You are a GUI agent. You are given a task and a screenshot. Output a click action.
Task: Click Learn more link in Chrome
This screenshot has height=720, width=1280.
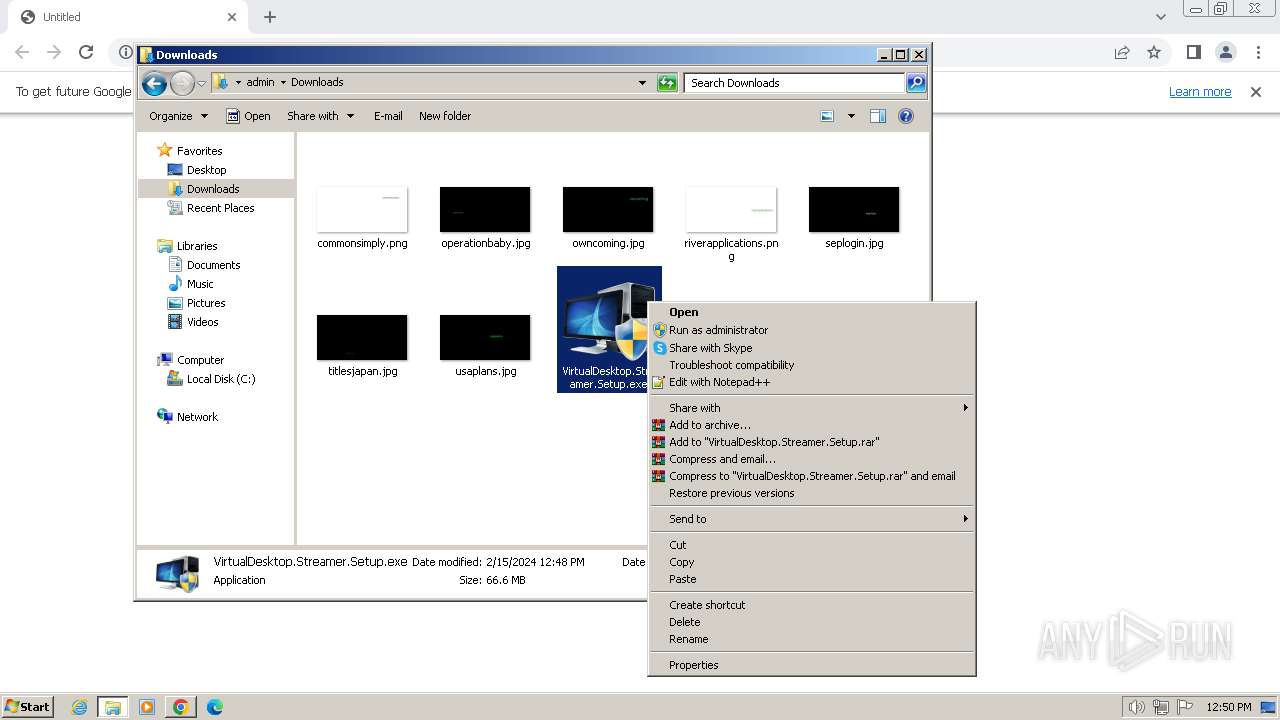pos(1200,92)
